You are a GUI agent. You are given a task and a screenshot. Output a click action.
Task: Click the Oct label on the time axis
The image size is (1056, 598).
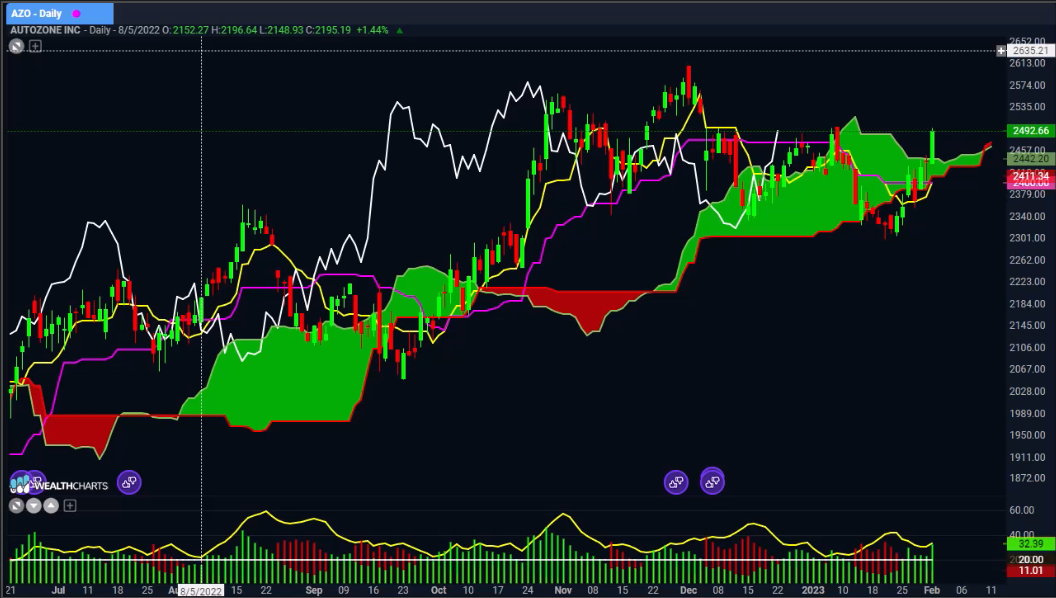(438, 590)
